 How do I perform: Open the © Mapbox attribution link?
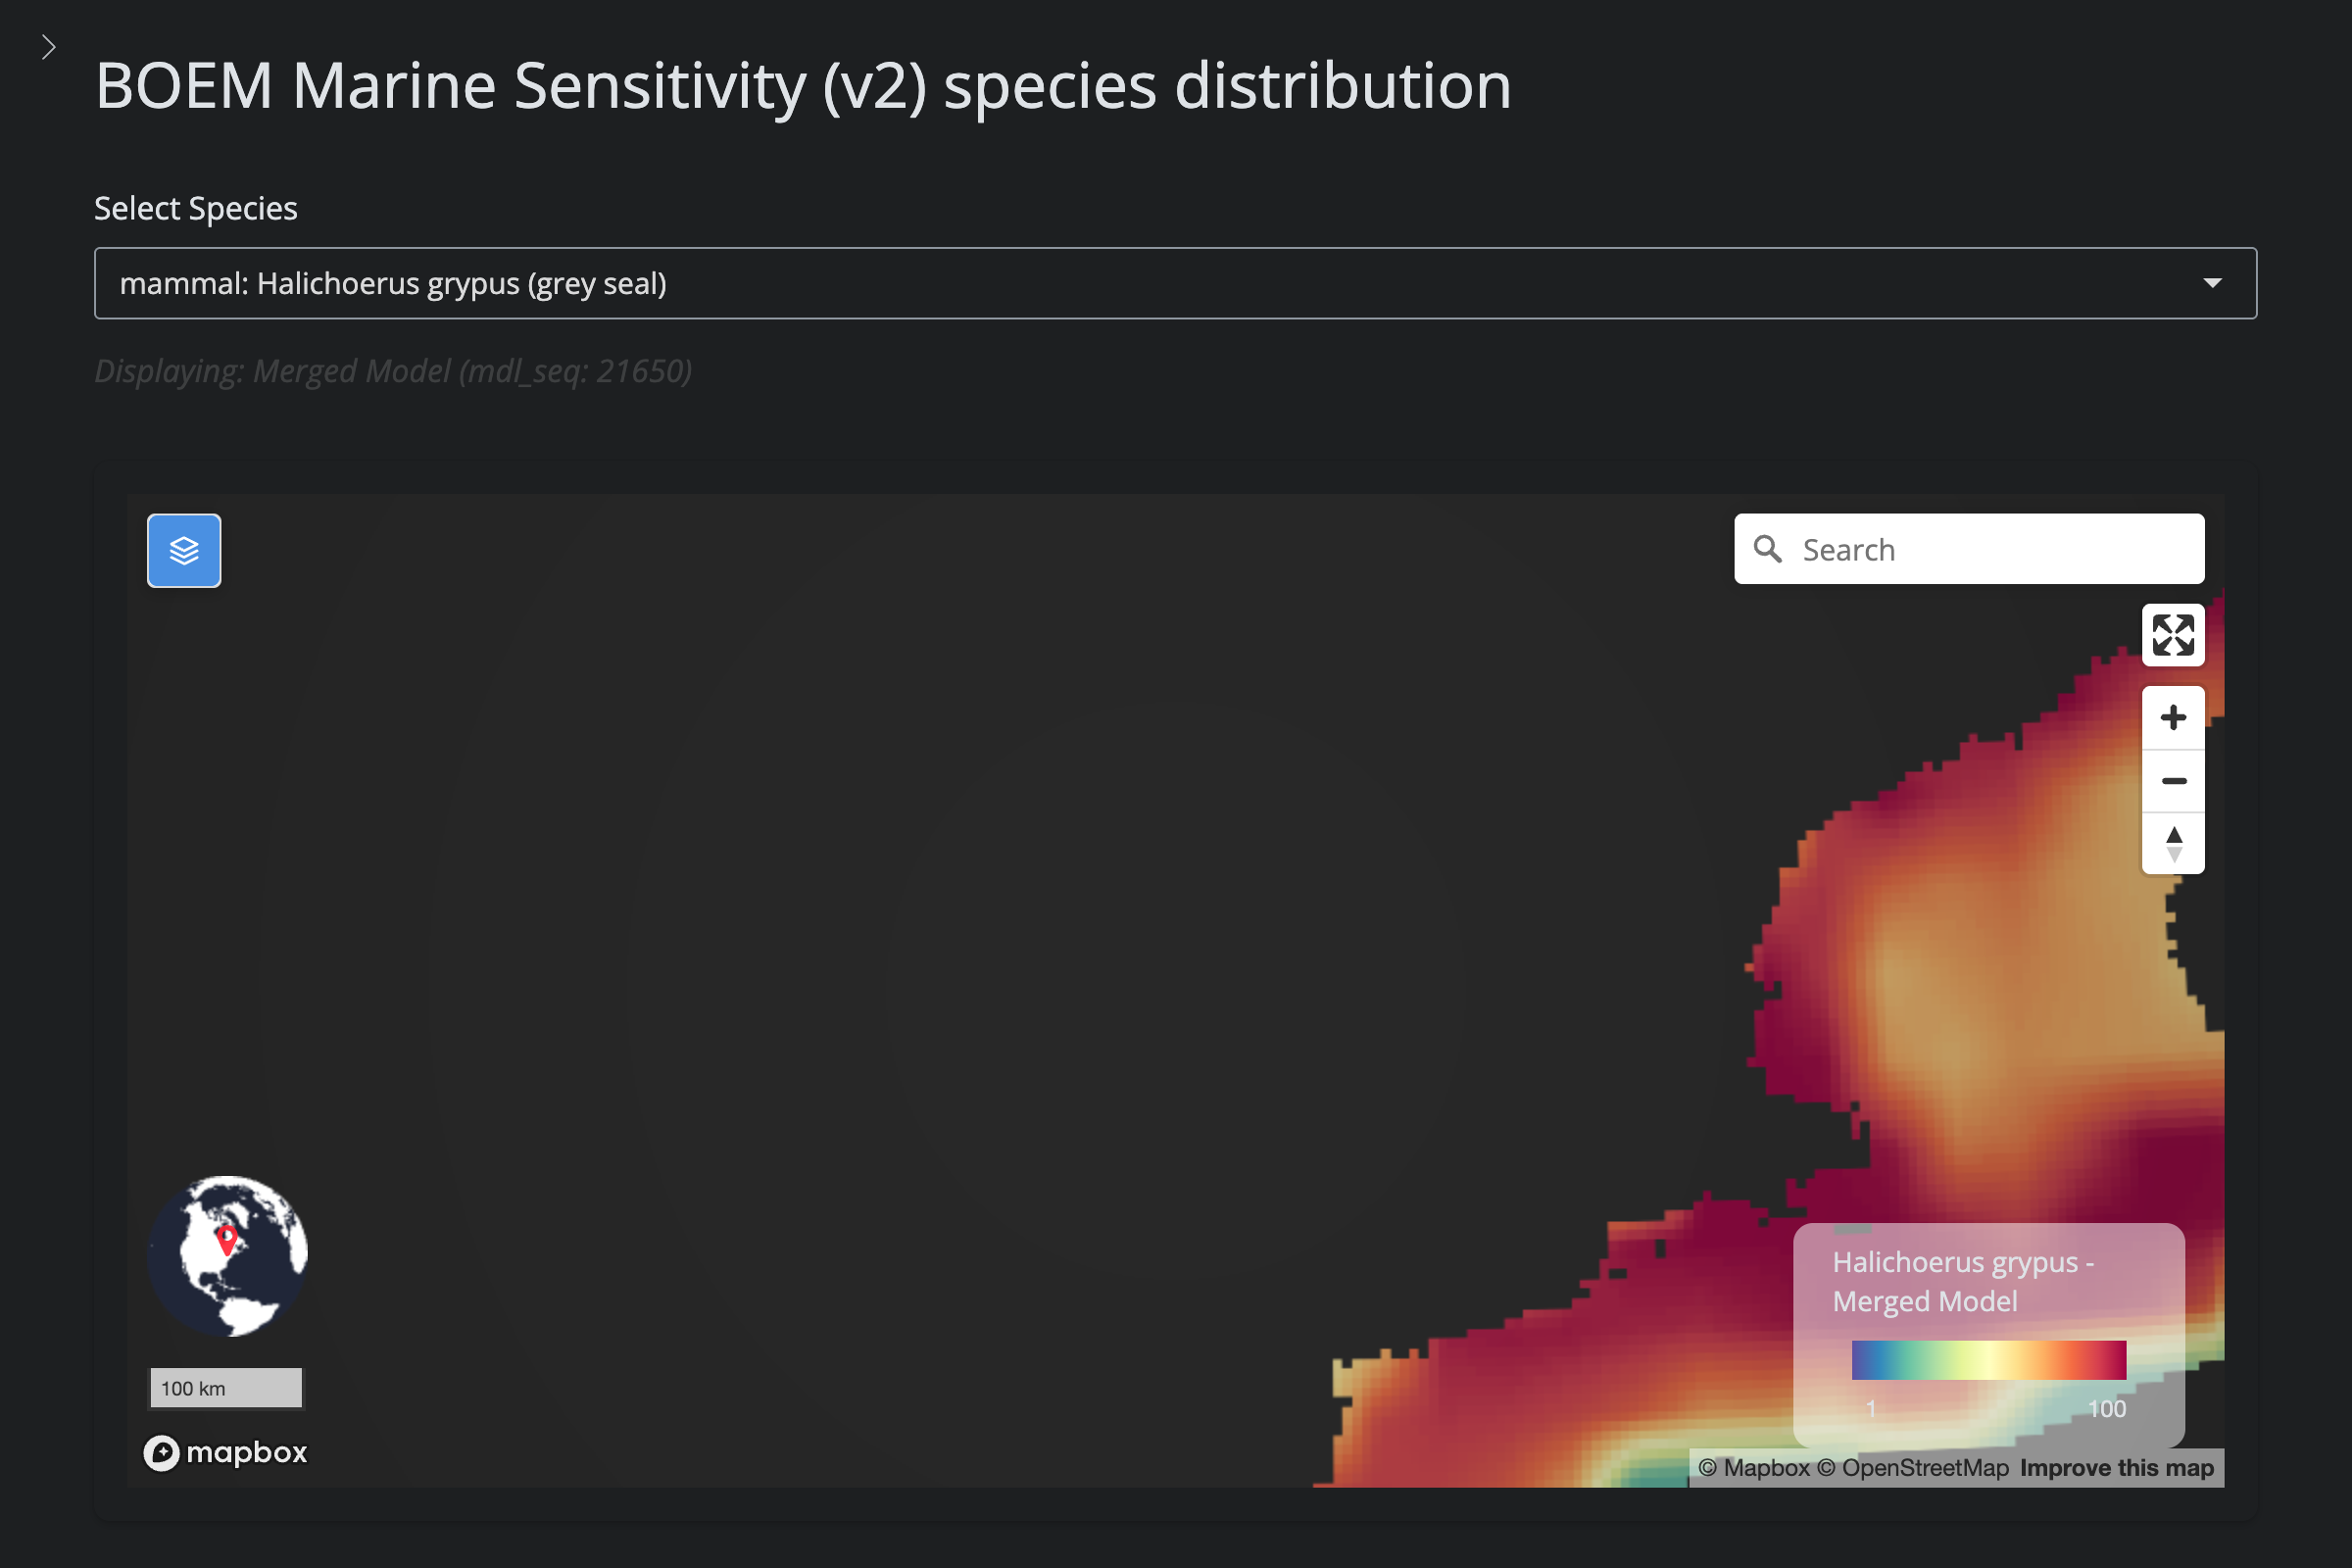[x=1754, y=1467]
